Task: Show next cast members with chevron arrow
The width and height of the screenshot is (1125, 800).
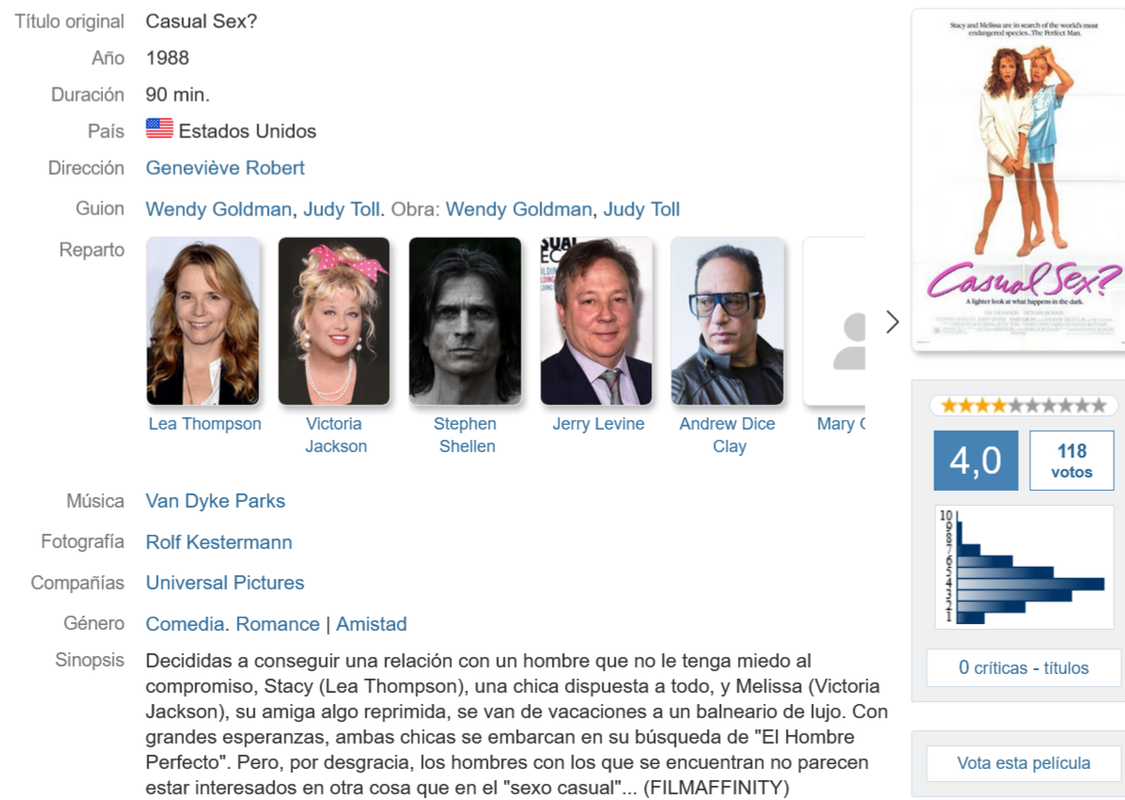Action: (x=892, y=322)
